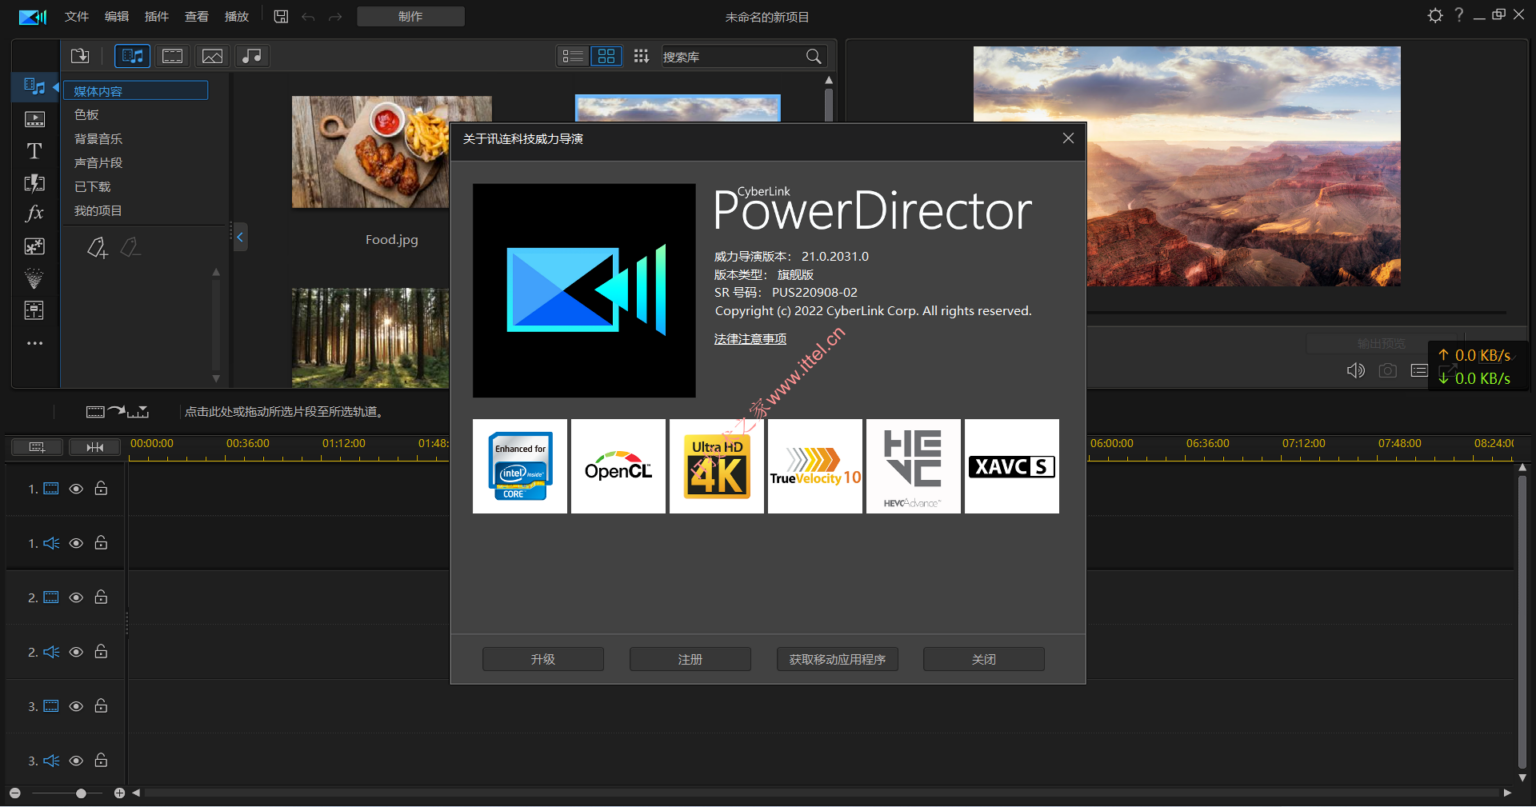Open the Effects (fx) room
The image size is (1536, 807).
tap(33, 213)
